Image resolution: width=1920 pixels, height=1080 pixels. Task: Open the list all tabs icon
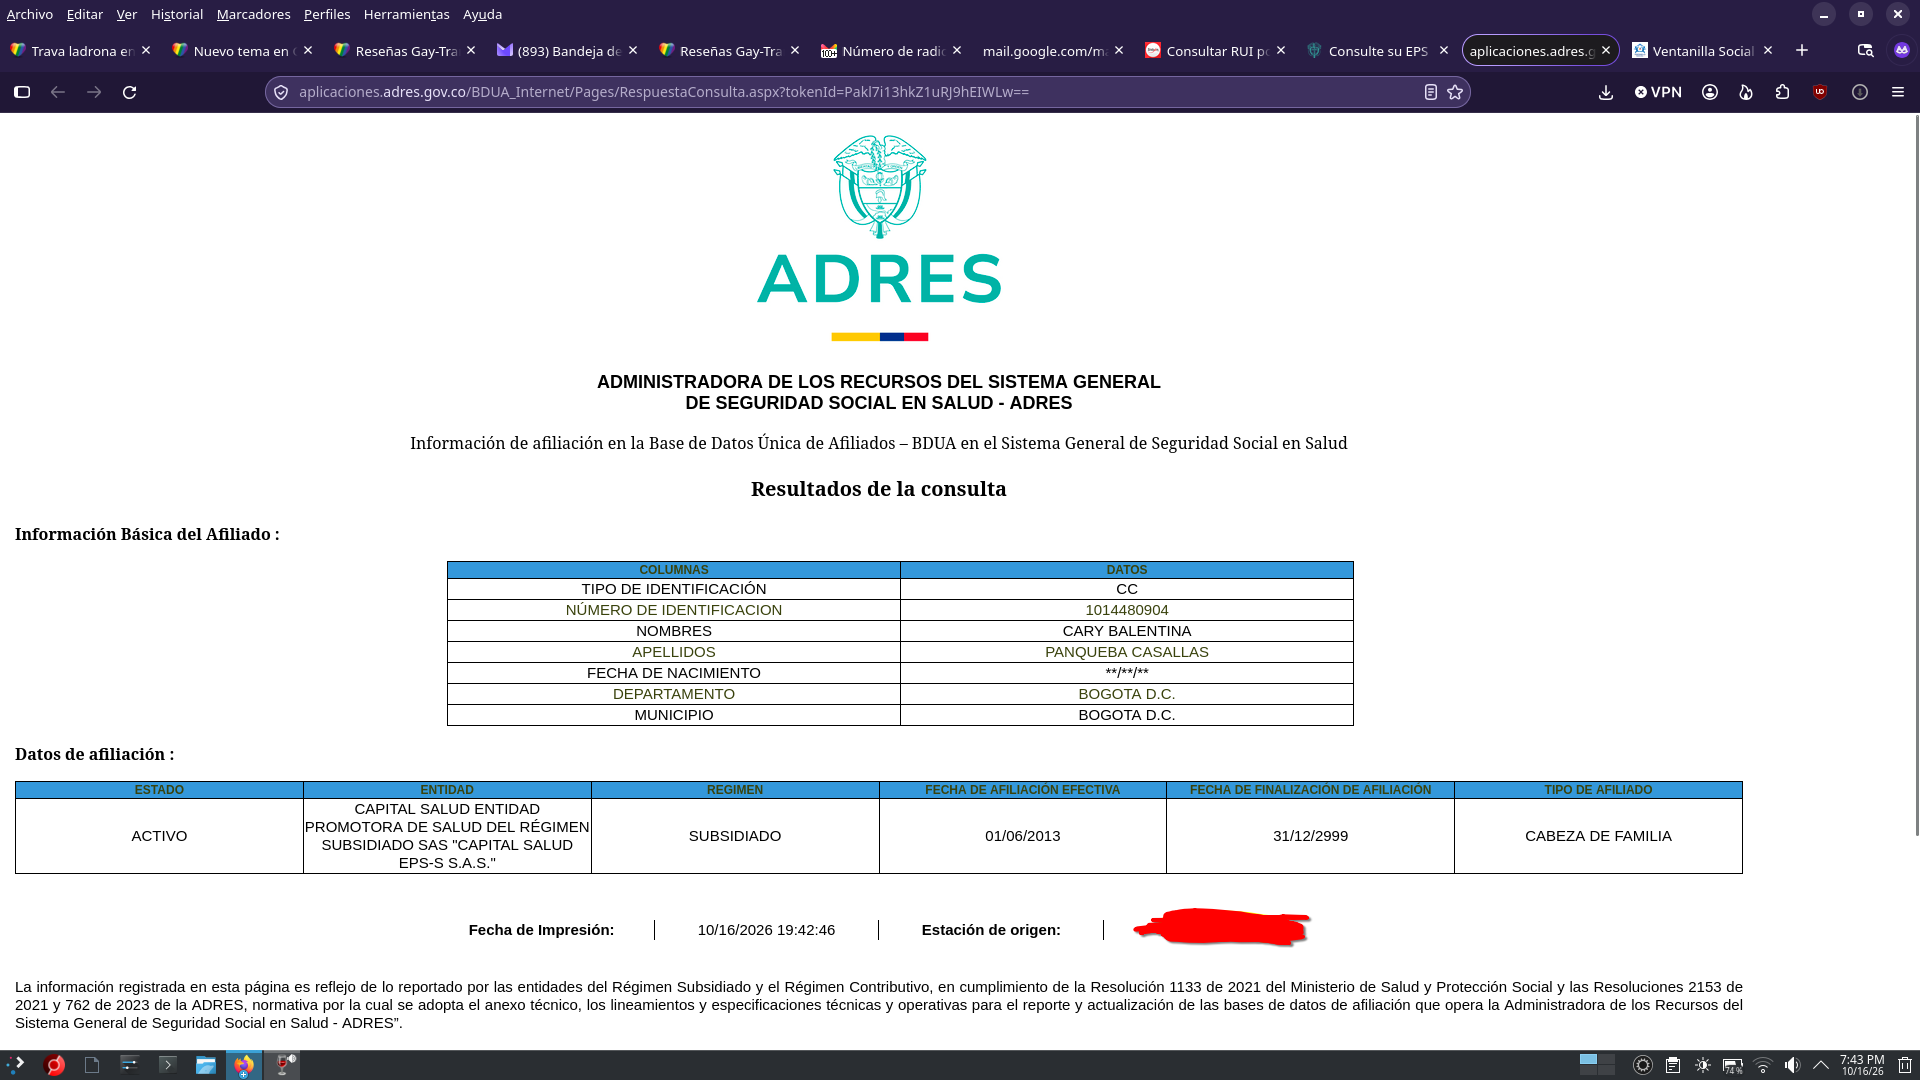tap(1865, 50)
